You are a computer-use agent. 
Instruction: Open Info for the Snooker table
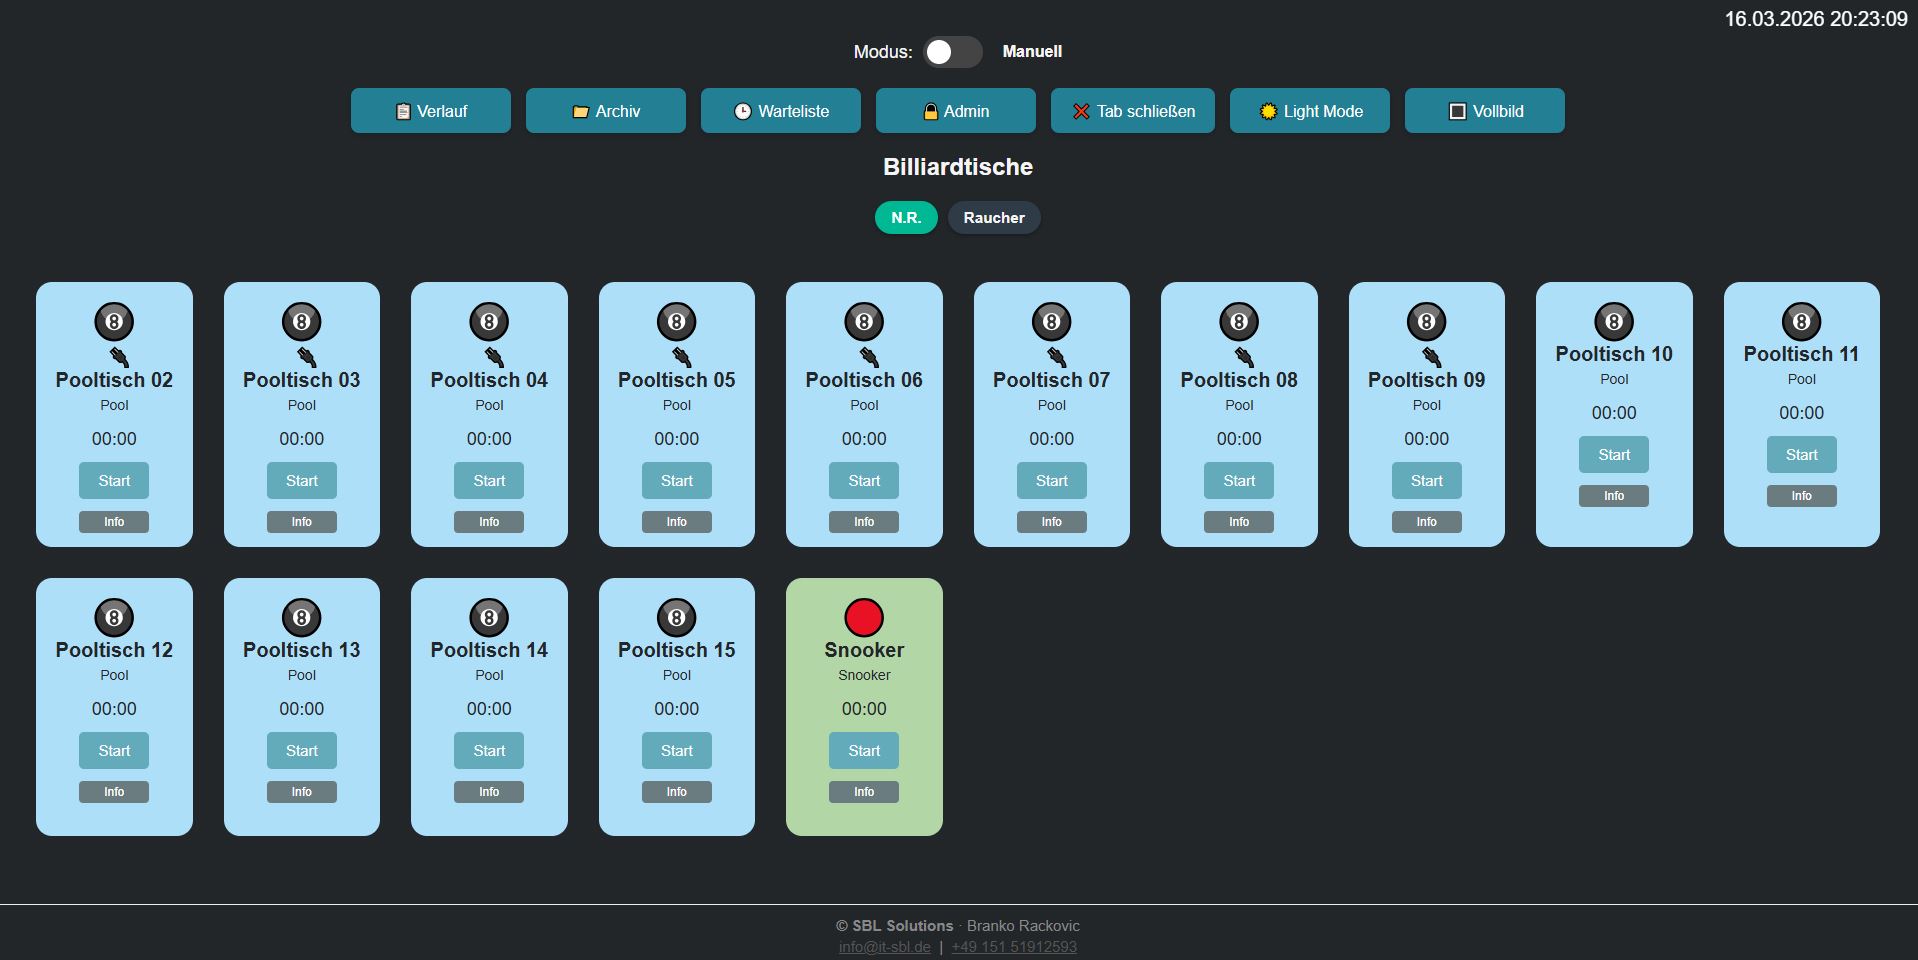tap(864, 792)
